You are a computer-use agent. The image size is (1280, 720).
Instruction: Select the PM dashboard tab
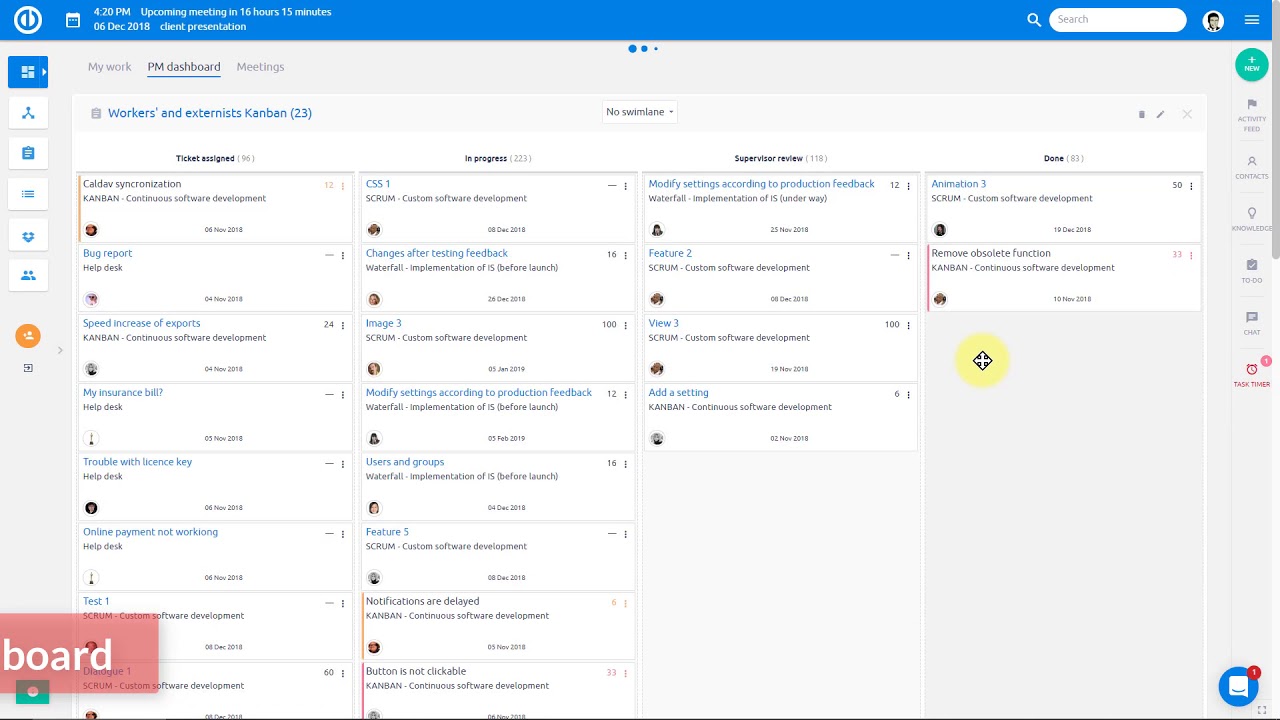(184, 67)
